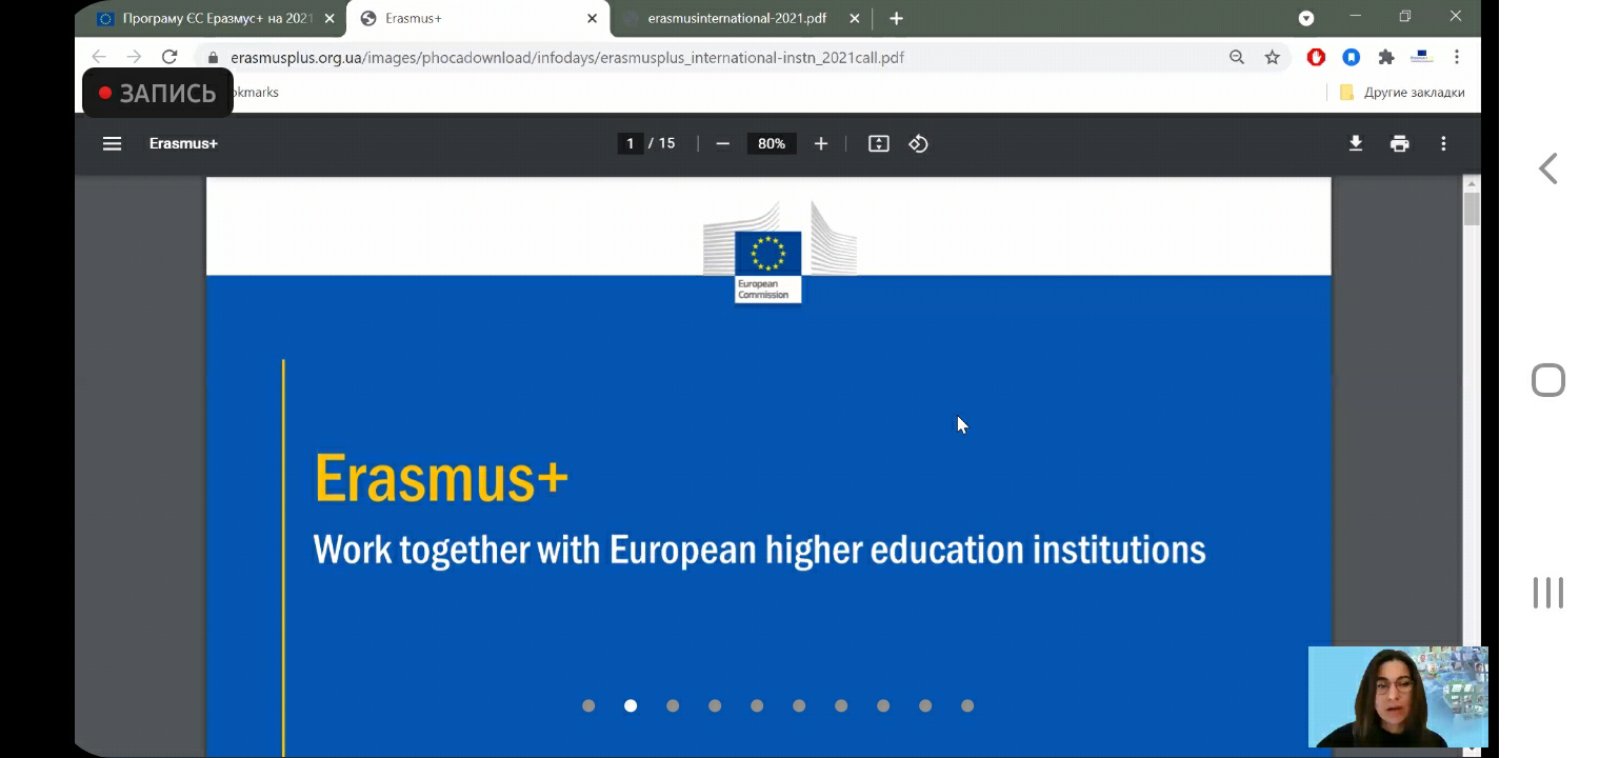Viewport: 1600px width, 758px height.
Task: Click the ЗАПИСЬ recording indicator
Action: point(158,93)
